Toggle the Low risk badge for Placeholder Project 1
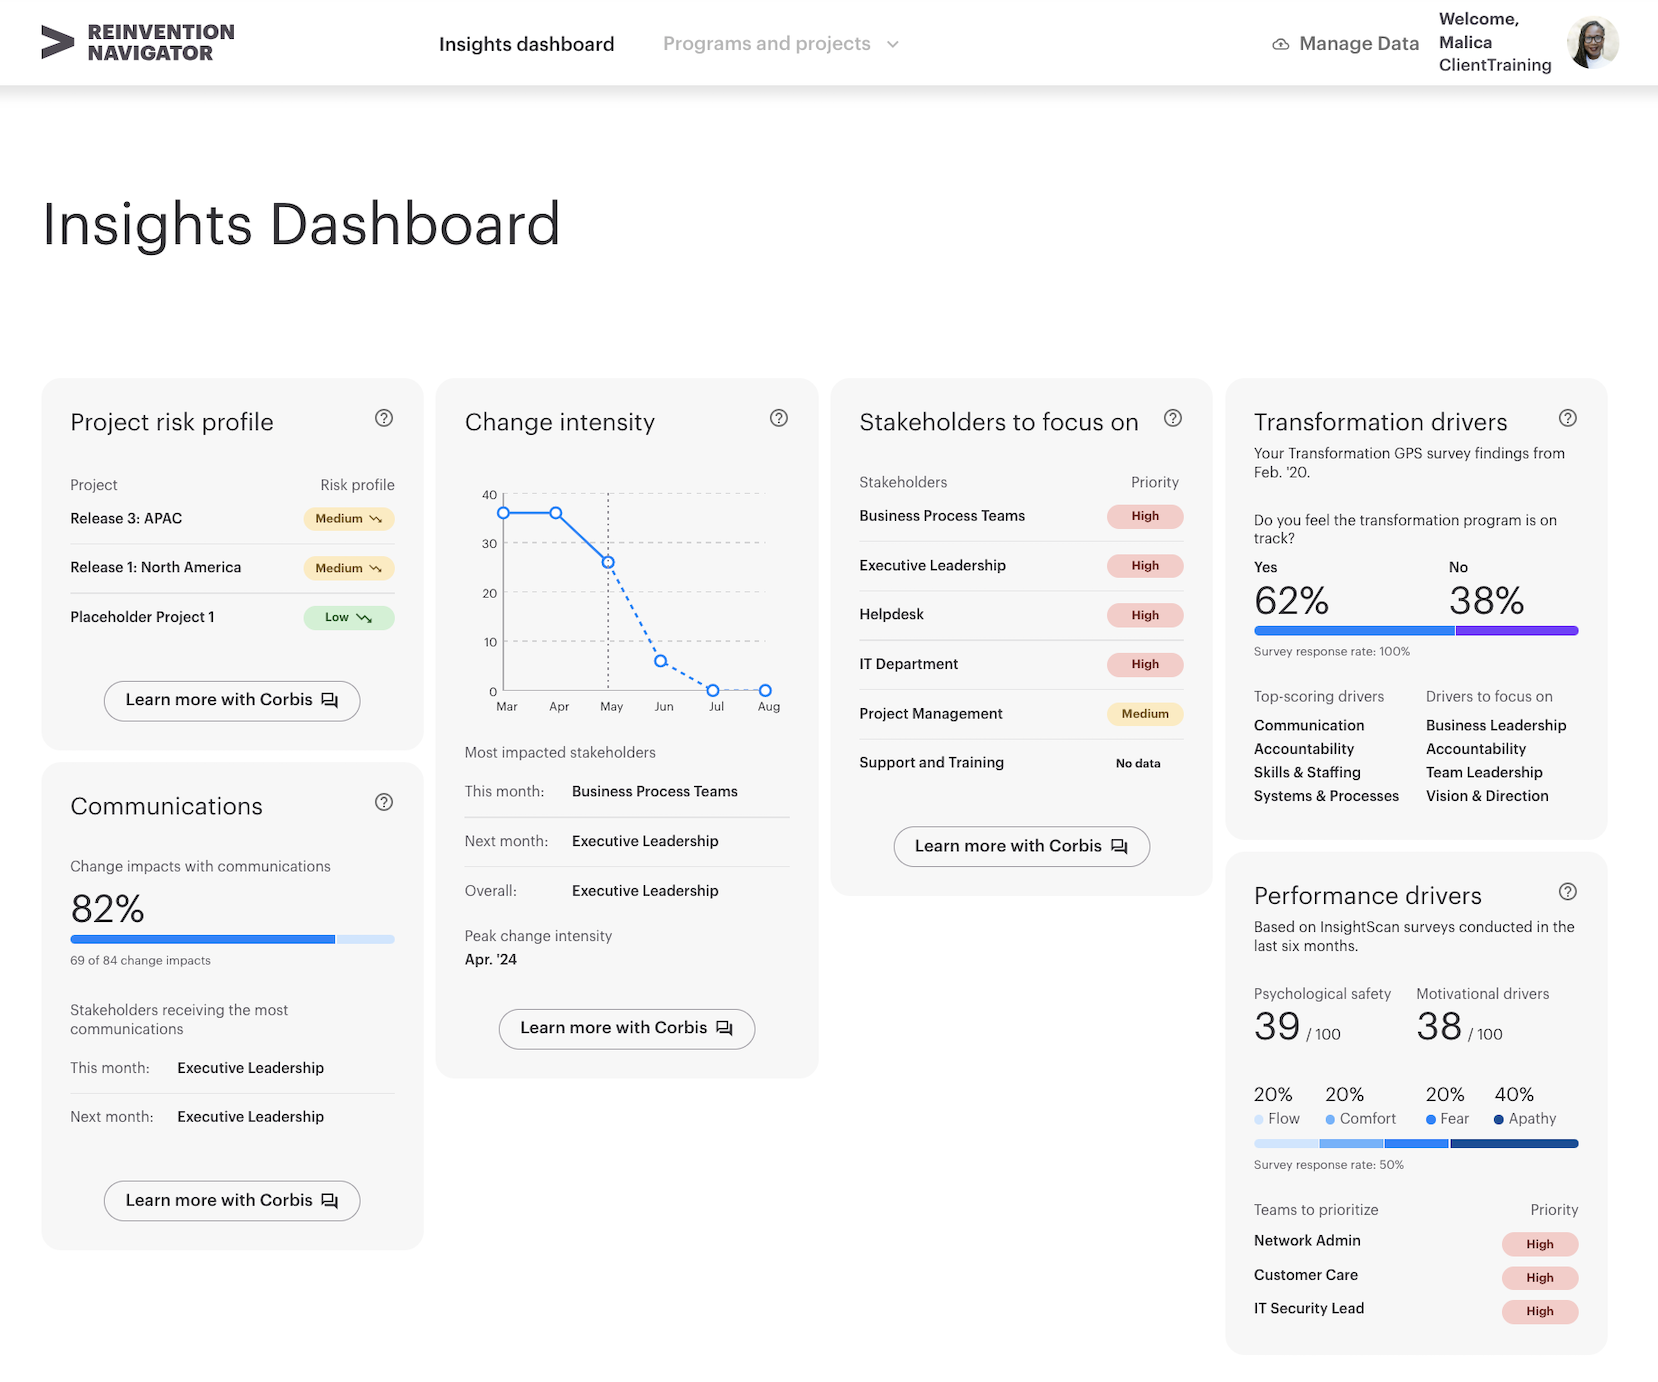1658x1382 pixels. click(x=348, y=617)
